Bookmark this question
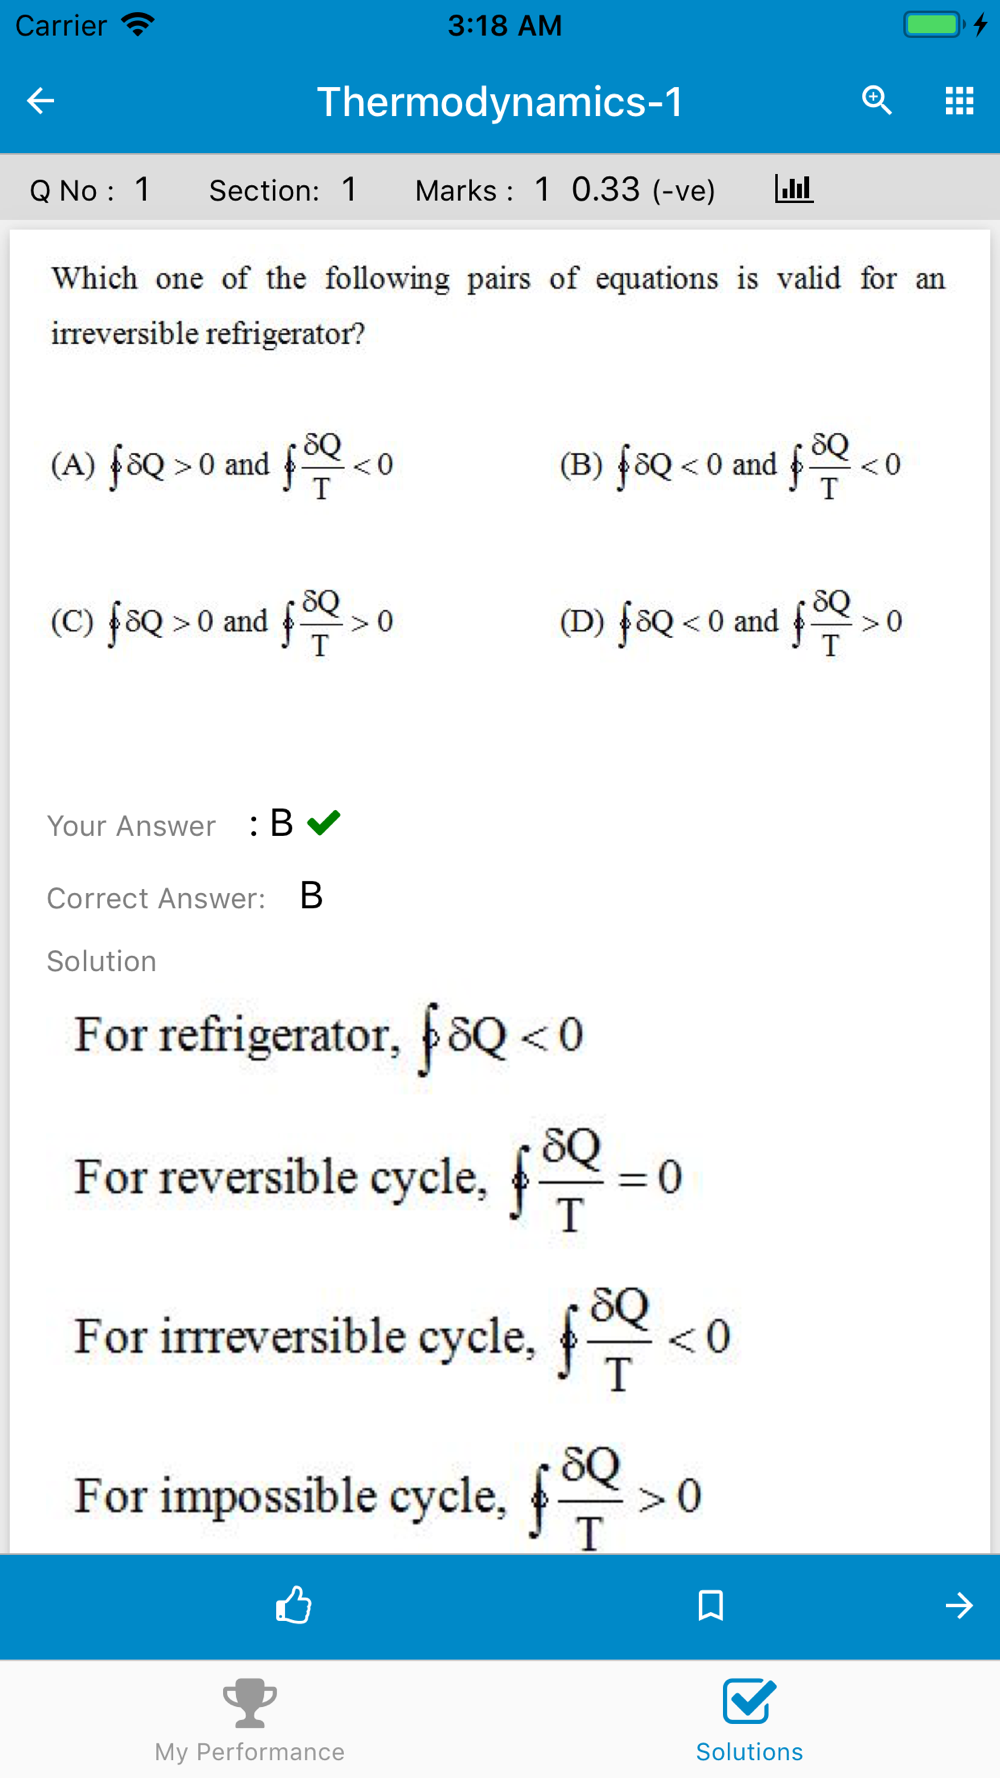1000x1778 pixels. click(710, 1605)
